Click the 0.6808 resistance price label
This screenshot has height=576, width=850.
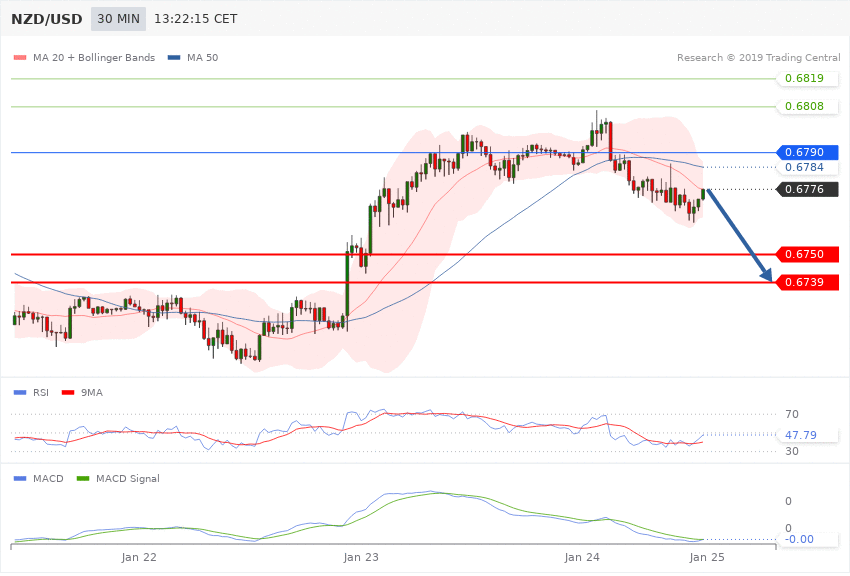click(x=808, y=107)
